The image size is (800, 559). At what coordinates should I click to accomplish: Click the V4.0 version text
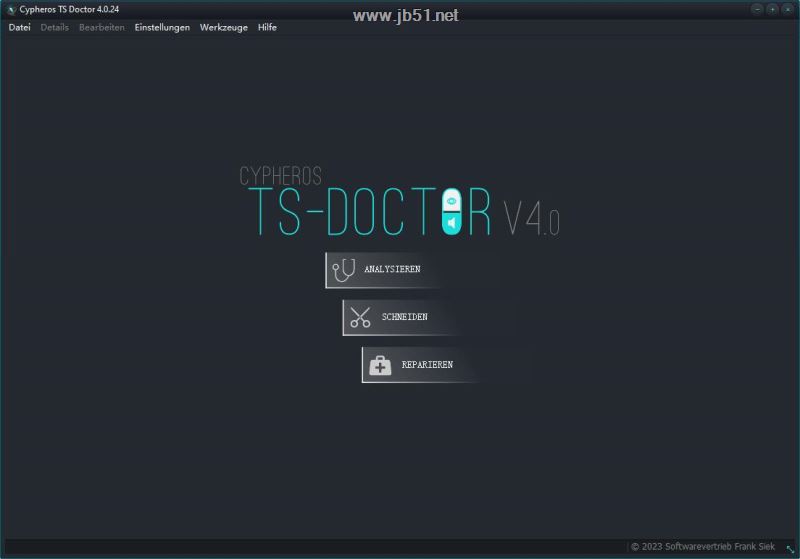(x=532, y=219)
